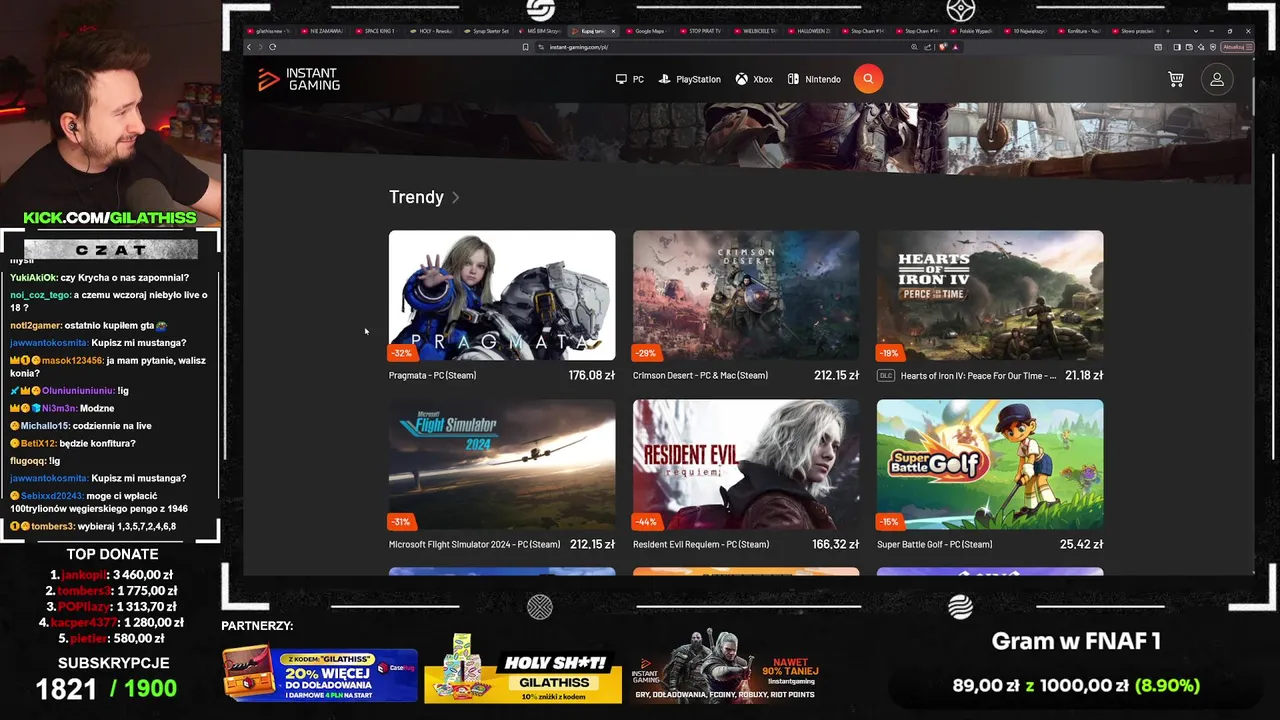Click the Brave rewards triangle icon
Viewport: 1280px width, 720px height.
click(x=955, y=47)
